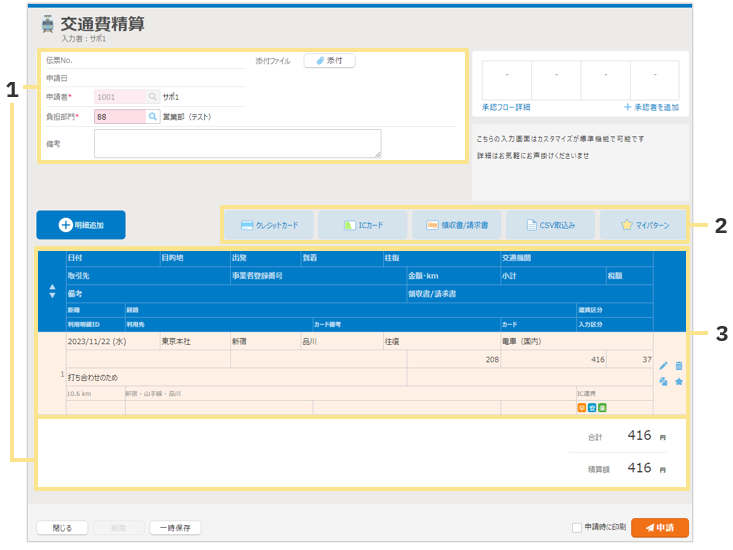The width and height of the screenshot is (733, 550).
Task: Open the ICカード import option
Action: (363, 225)
